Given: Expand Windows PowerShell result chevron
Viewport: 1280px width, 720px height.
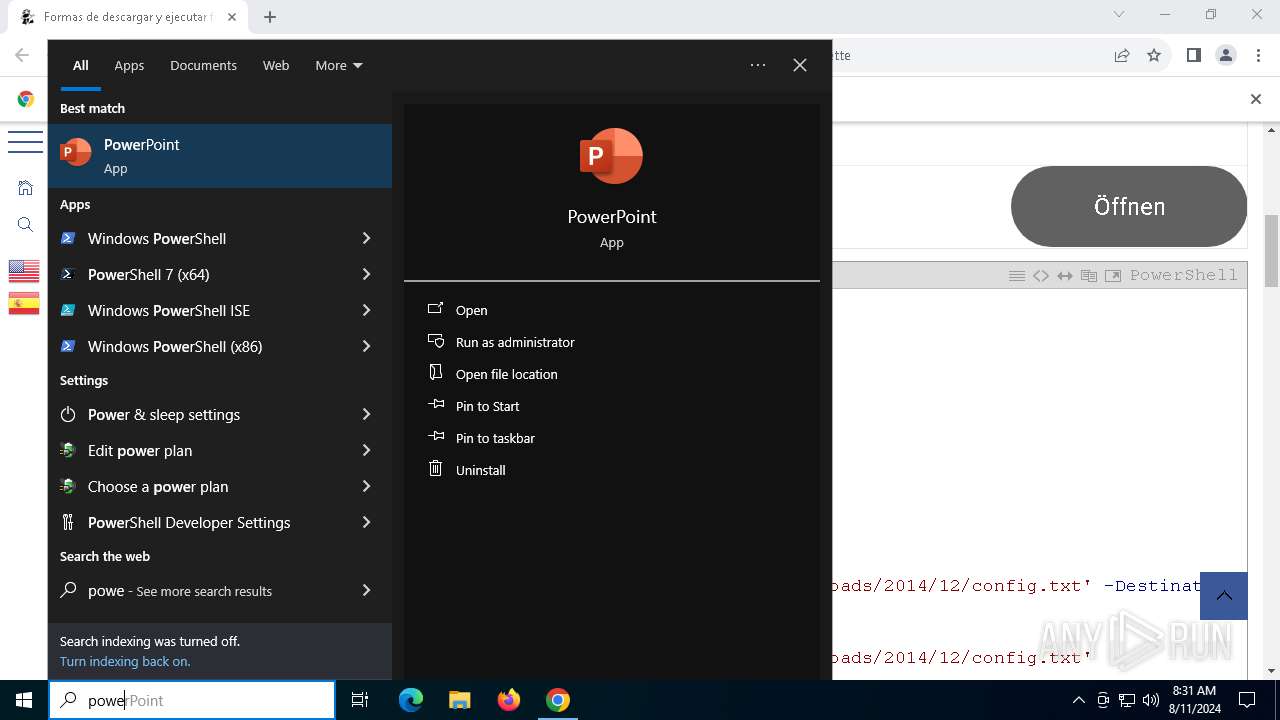Looking at the screenshot, I should (x=366, y=238).
